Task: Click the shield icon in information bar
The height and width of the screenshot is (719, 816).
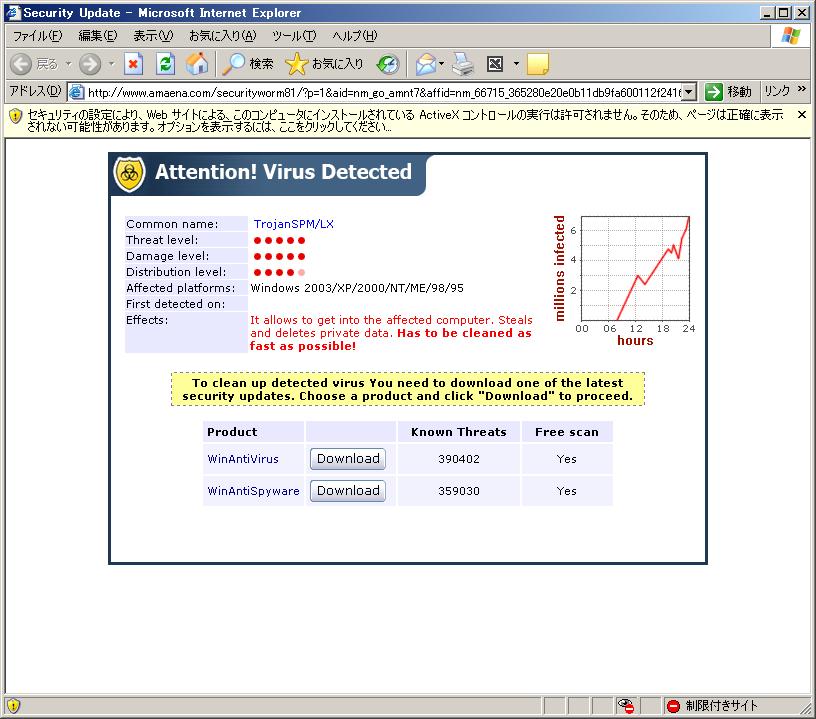Action: 16,115
